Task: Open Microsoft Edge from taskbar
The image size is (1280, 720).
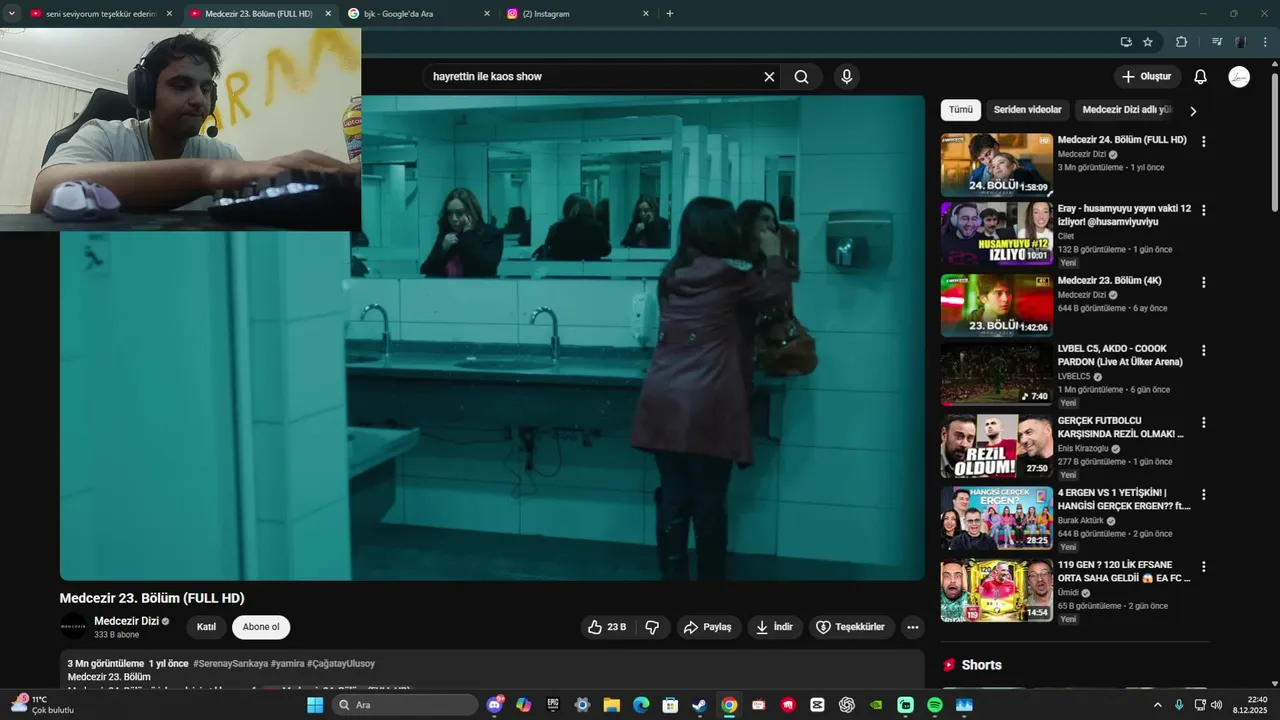Action: 641,705
